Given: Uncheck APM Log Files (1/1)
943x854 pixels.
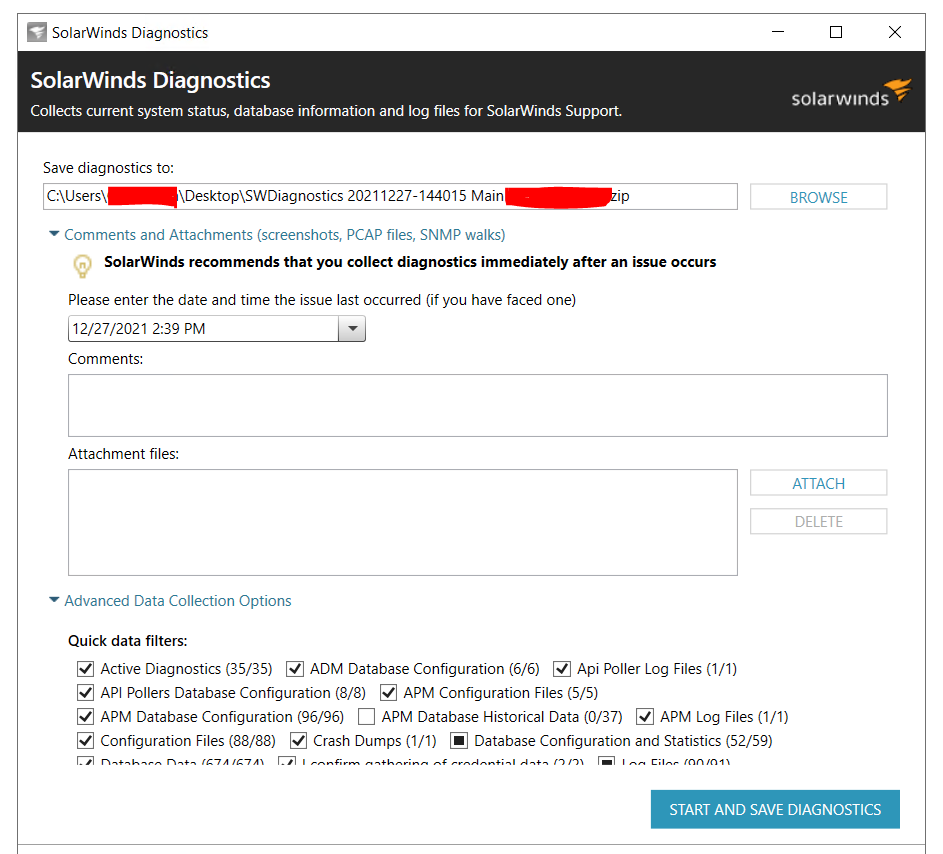Looking at the screenshot, I should point(645,717).
